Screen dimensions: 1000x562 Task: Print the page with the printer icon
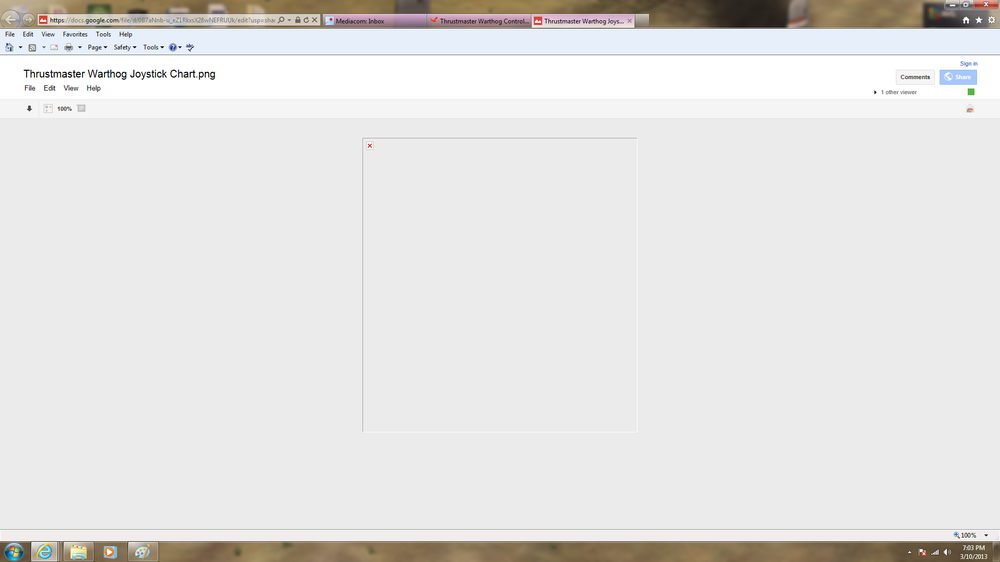(x=68, y=47)
